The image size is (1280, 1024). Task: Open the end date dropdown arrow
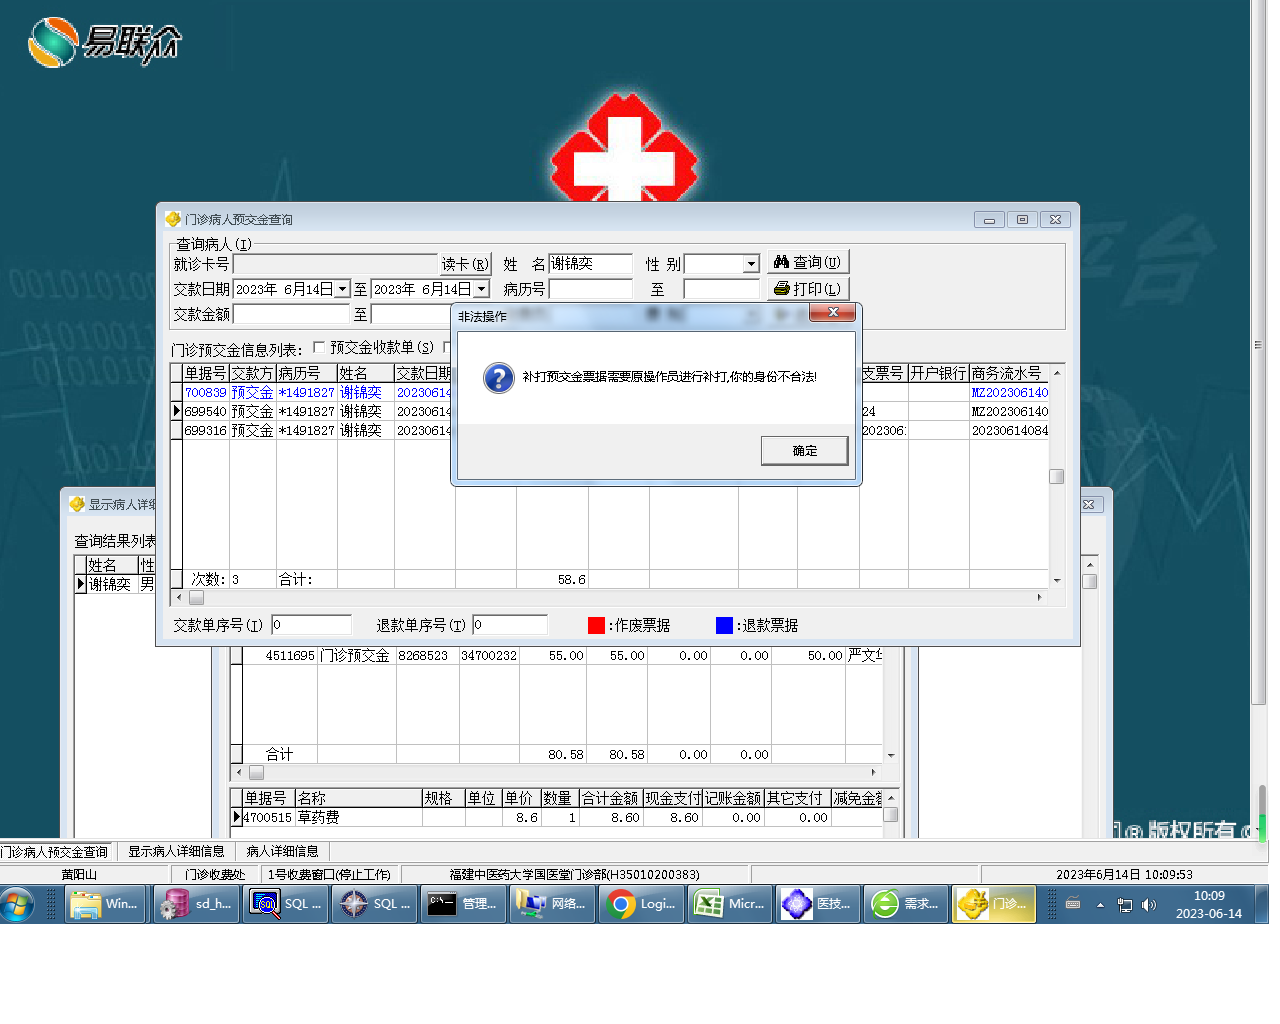pyautogui.click(x=481, y=289)
